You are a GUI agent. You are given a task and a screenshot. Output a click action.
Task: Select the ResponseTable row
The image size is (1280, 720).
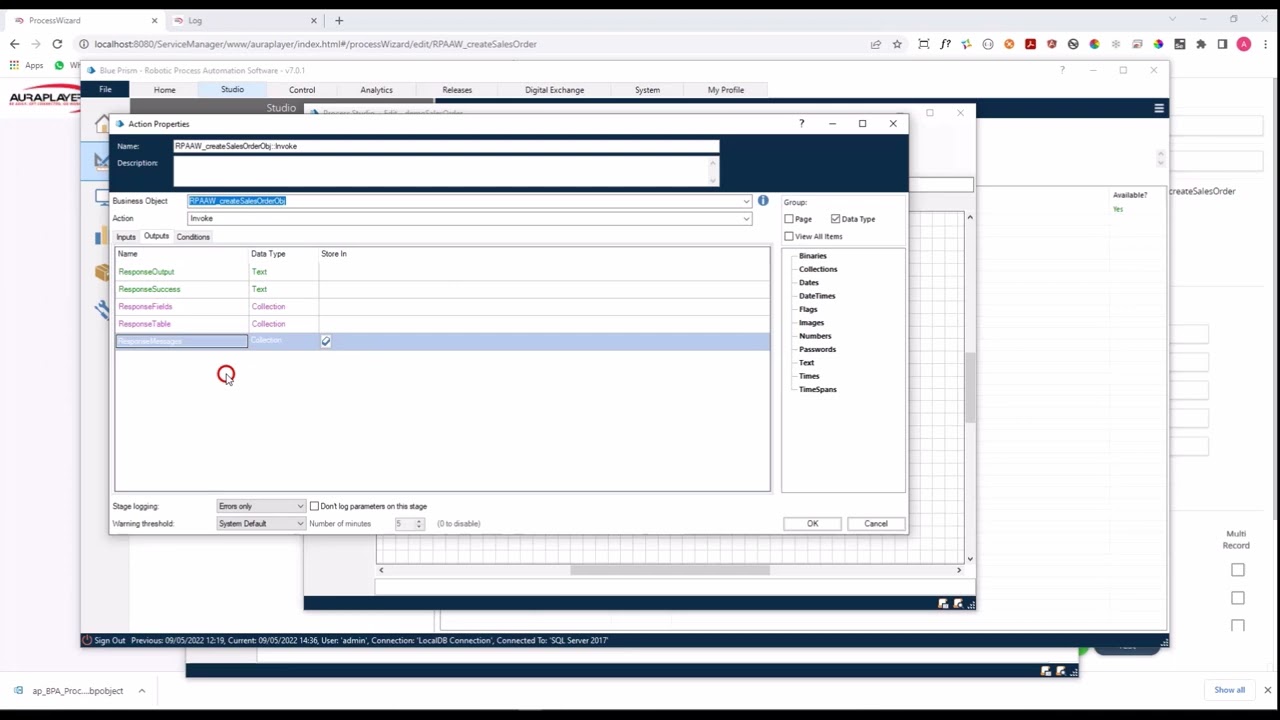(x=442, y=324)
